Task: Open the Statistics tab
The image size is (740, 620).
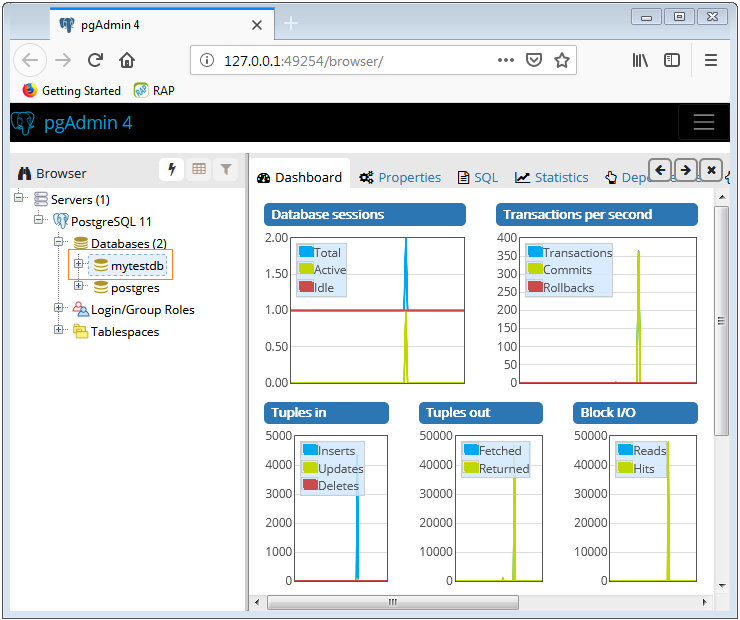Action: [552, 177]
